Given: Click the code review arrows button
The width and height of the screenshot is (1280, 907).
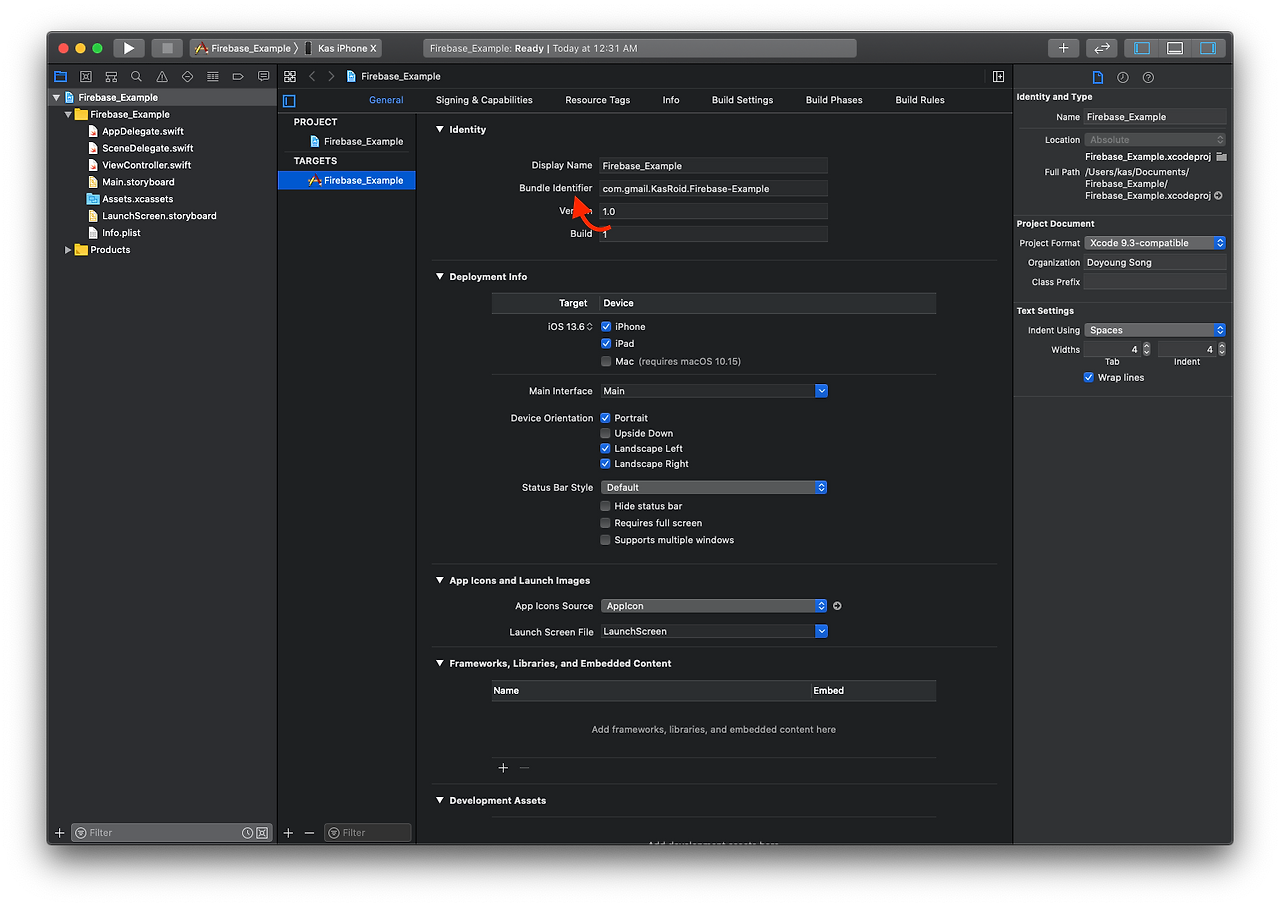Looking at the screenshot, I should coord(1102,48).
